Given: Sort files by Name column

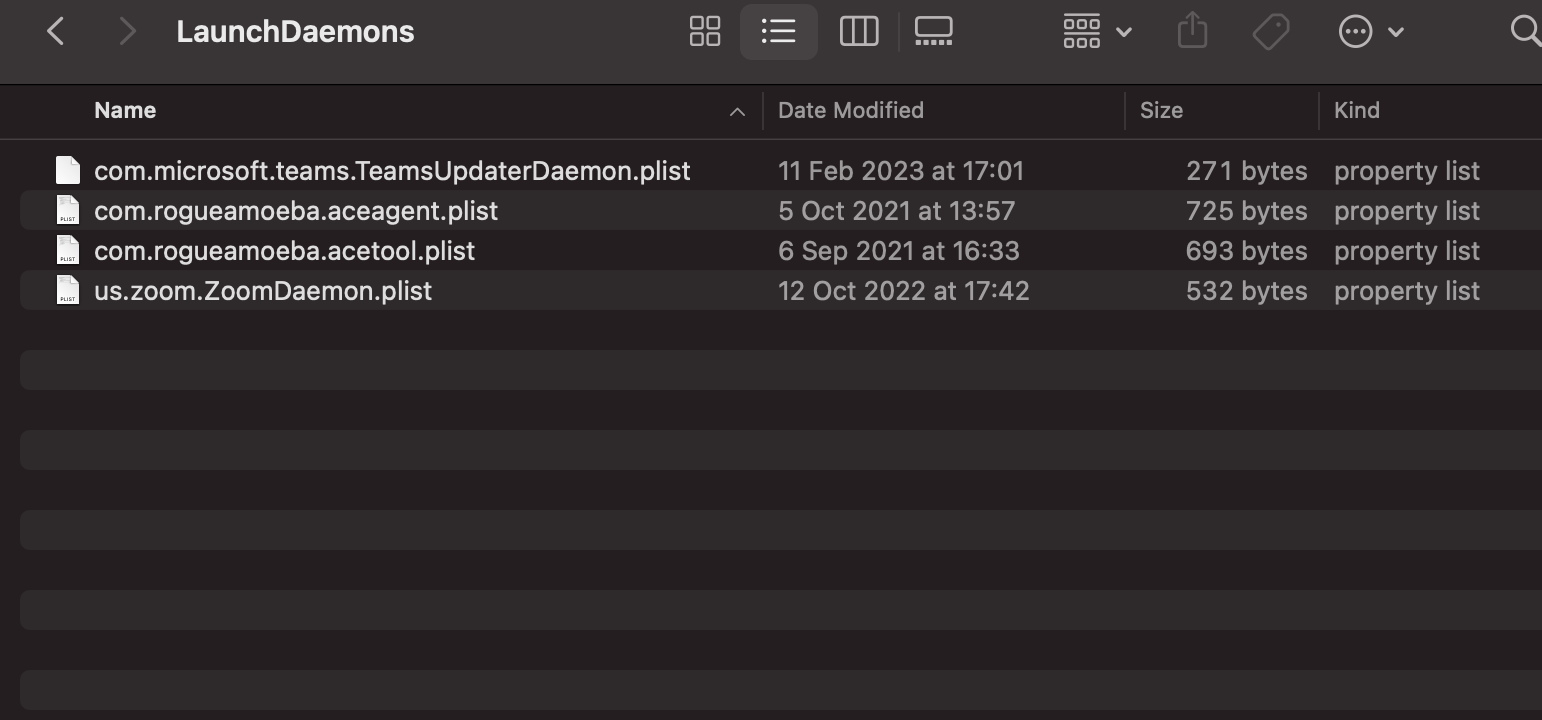Looking at the screenshot, I should click(x=125, y=111).
